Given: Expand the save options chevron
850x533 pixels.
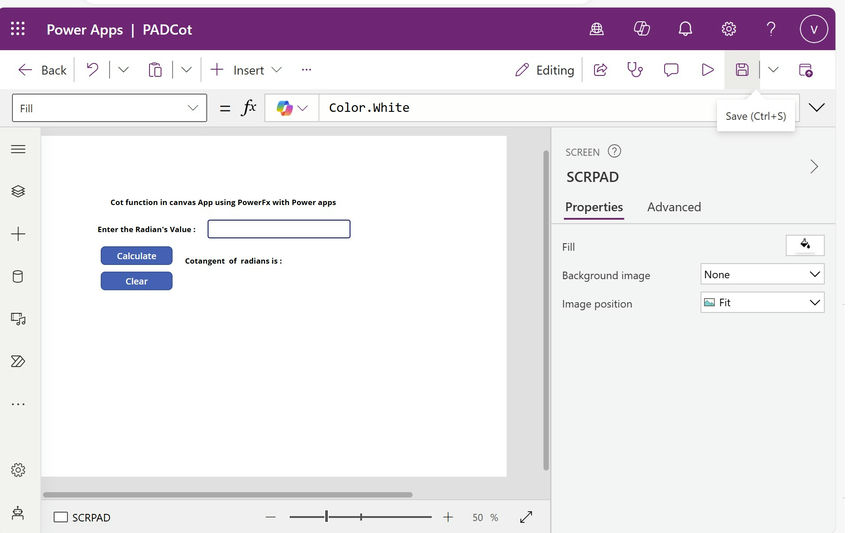Looking at the screenshot, I should (774, 70).
